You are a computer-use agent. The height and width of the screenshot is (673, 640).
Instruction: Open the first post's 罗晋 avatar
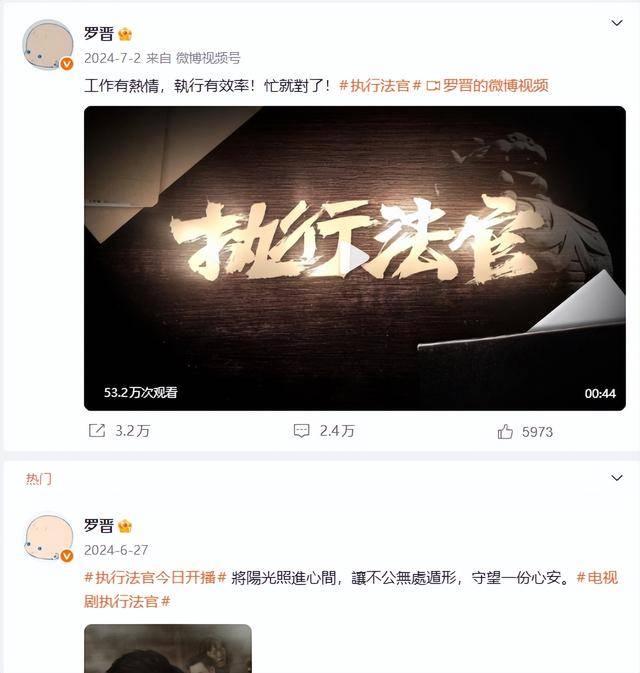tap(48, 44)
